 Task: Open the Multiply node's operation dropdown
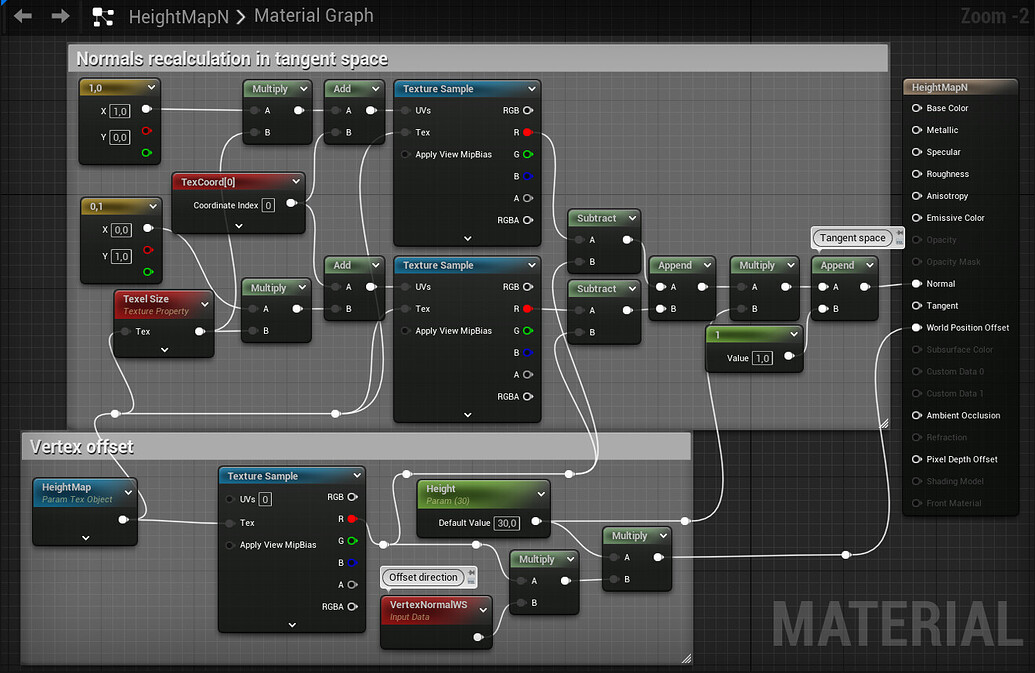(x=303, y=88)
